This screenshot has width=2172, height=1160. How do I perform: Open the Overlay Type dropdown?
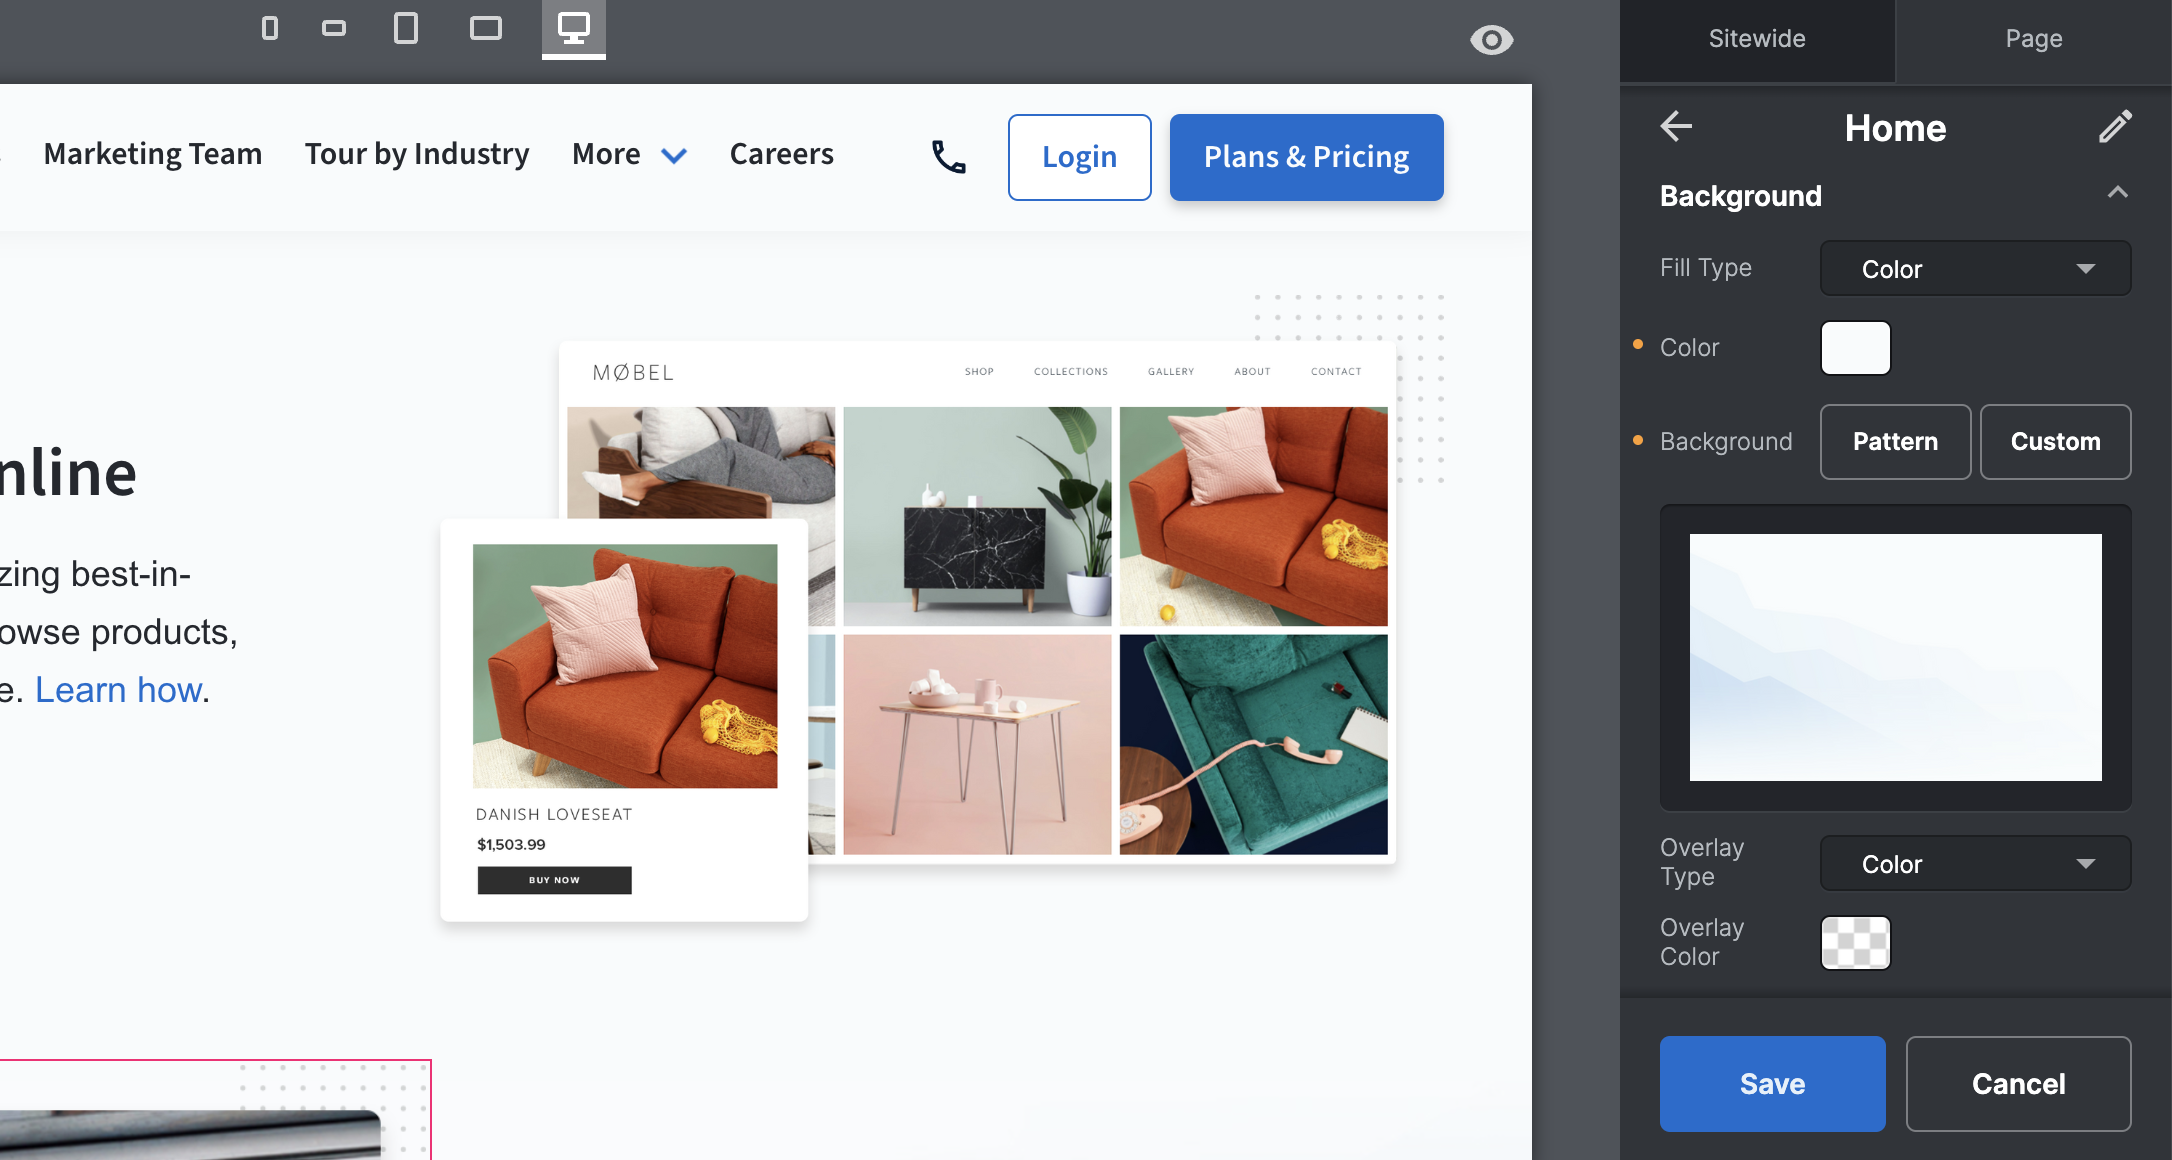pos(1975,864)
